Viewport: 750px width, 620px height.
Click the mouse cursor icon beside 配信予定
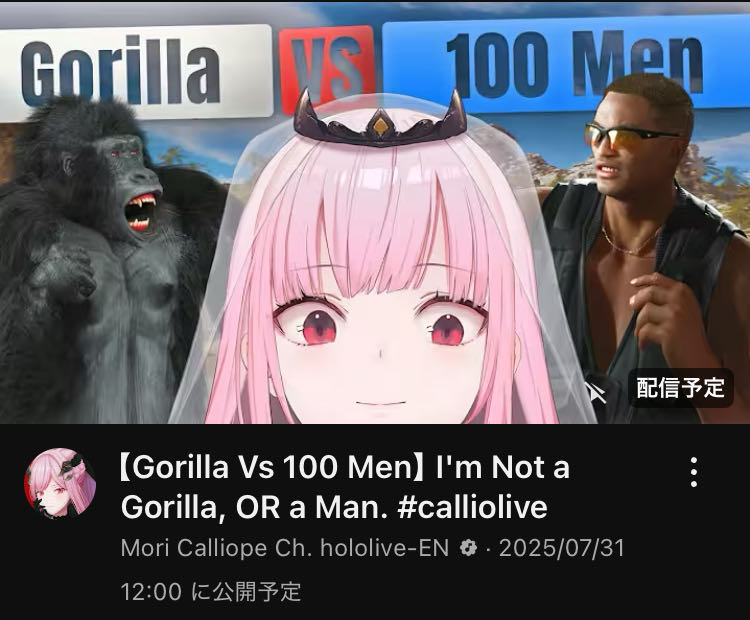pos(597,394)
